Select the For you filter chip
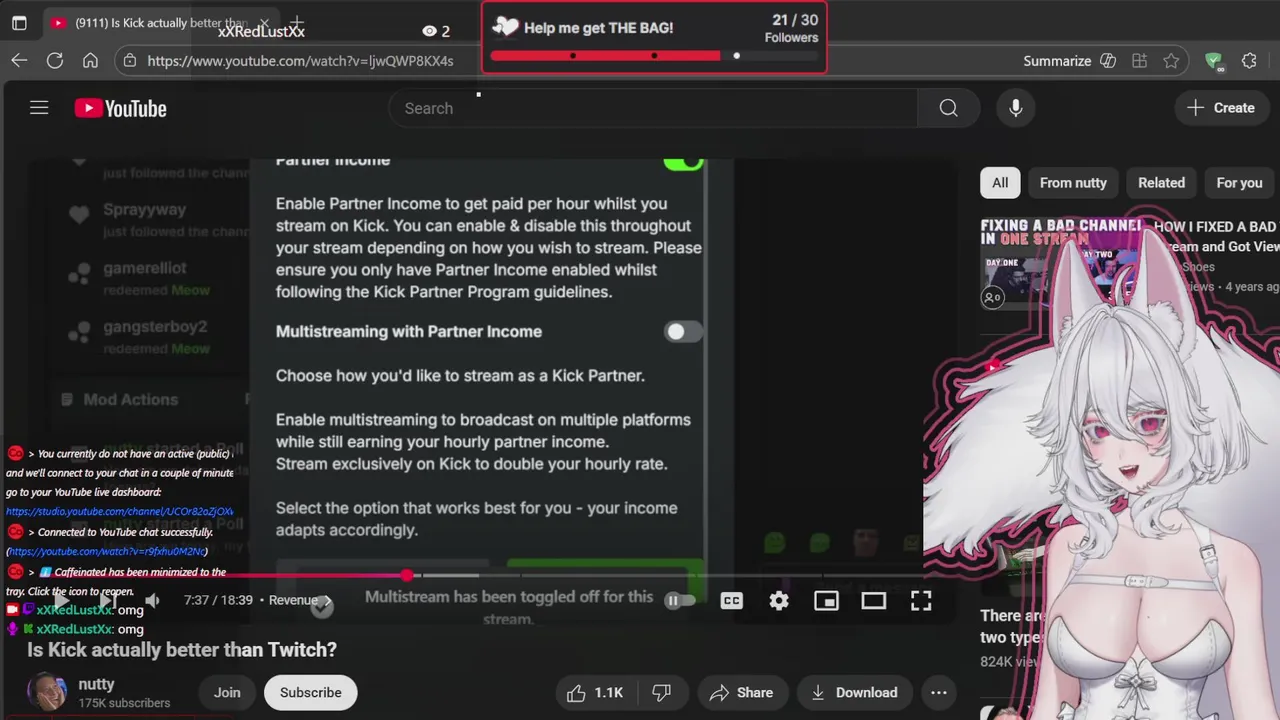This screenshot has width=1280, height=720. (x=1239, y=183)
